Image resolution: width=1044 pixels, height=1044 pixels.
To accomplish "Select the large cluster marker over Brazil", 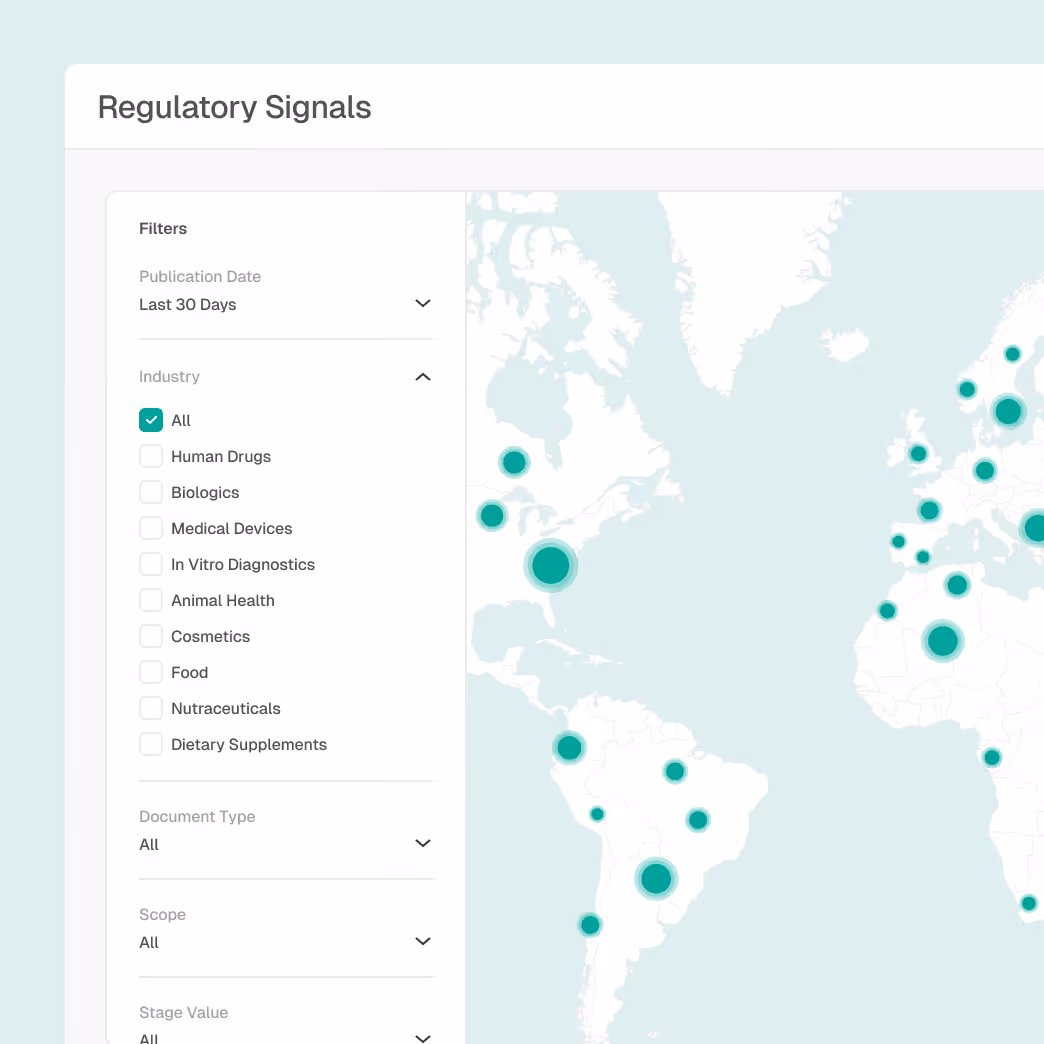I will [656, 879].
